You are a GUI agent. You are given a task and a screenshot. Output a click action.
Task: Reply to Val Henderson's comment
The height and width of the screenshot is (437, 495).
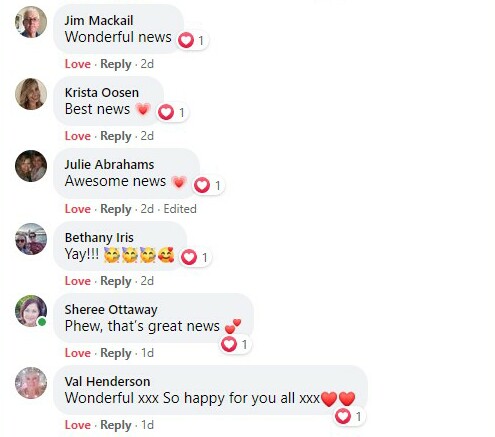point(116,425)
